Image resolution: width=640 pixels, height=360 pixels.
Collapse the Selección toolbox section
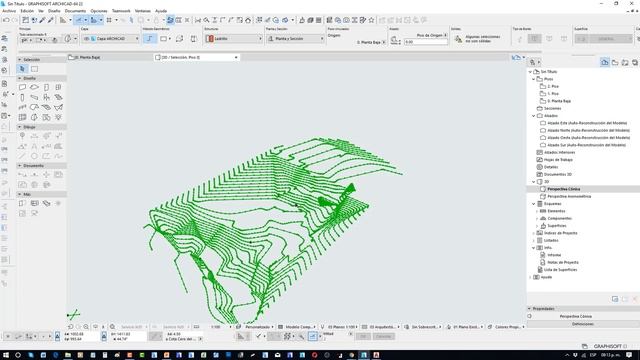(20, 60)
